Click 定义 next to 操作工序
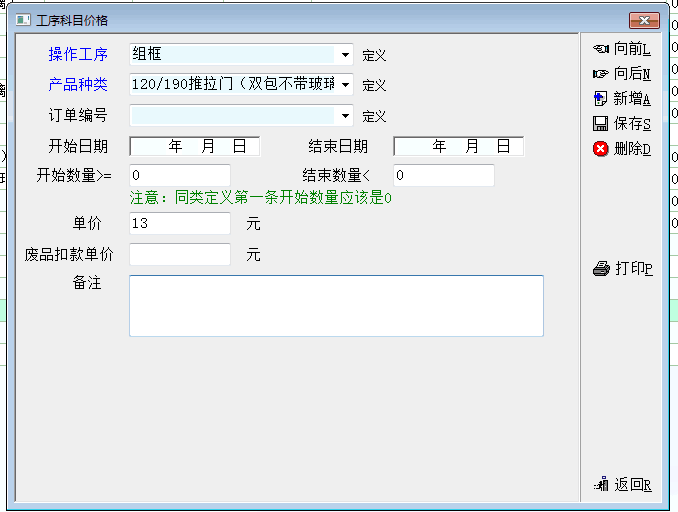Viewport: 678px width, 512px height. click(x=374, y=55)
